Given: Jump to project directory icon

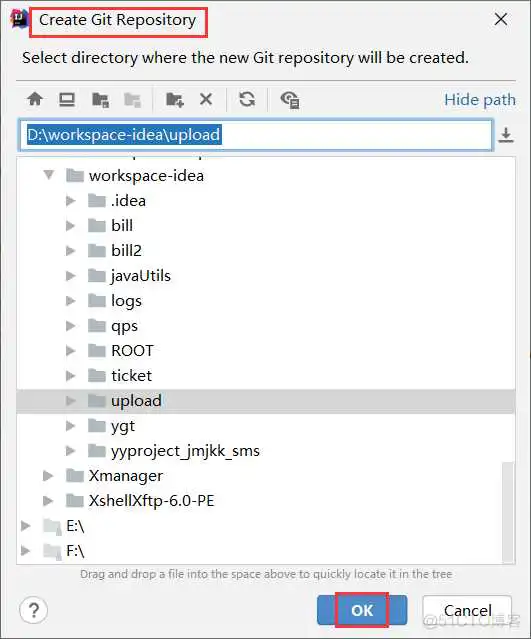Looking at the screenshot, I should 100,100.
